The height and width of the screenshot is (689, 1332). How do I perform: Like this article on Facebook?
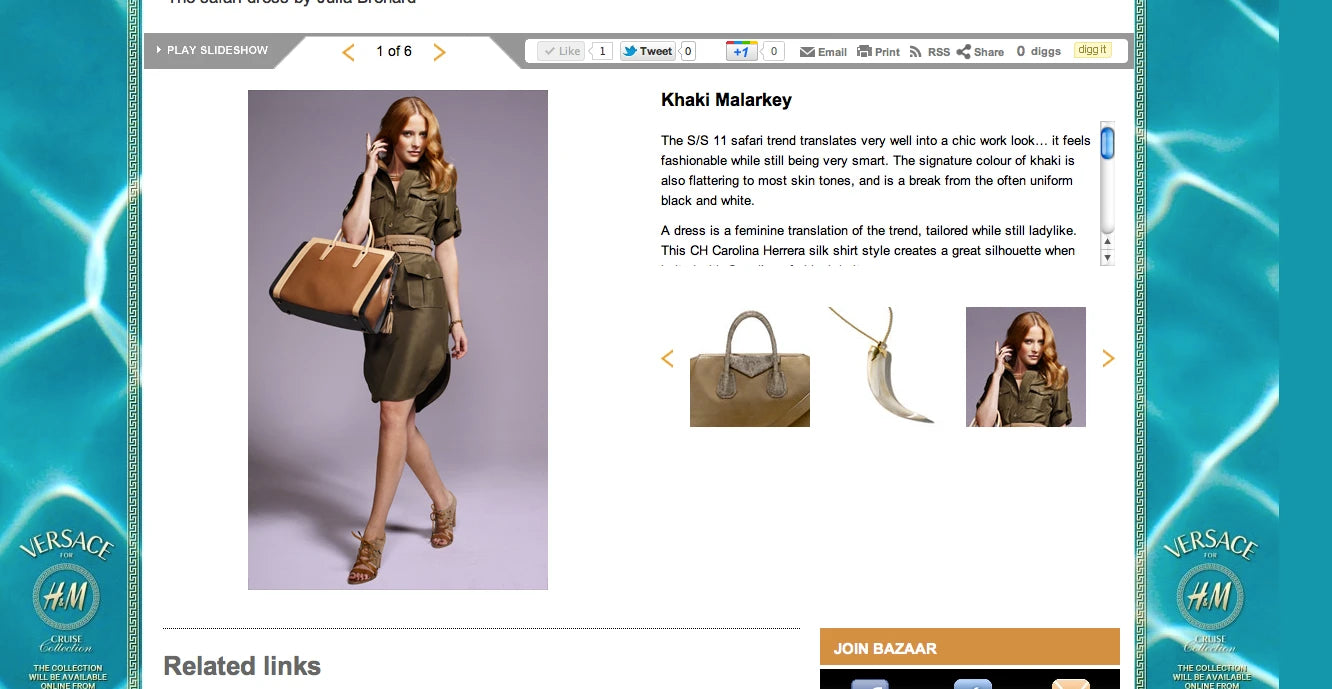coord(561,51)
